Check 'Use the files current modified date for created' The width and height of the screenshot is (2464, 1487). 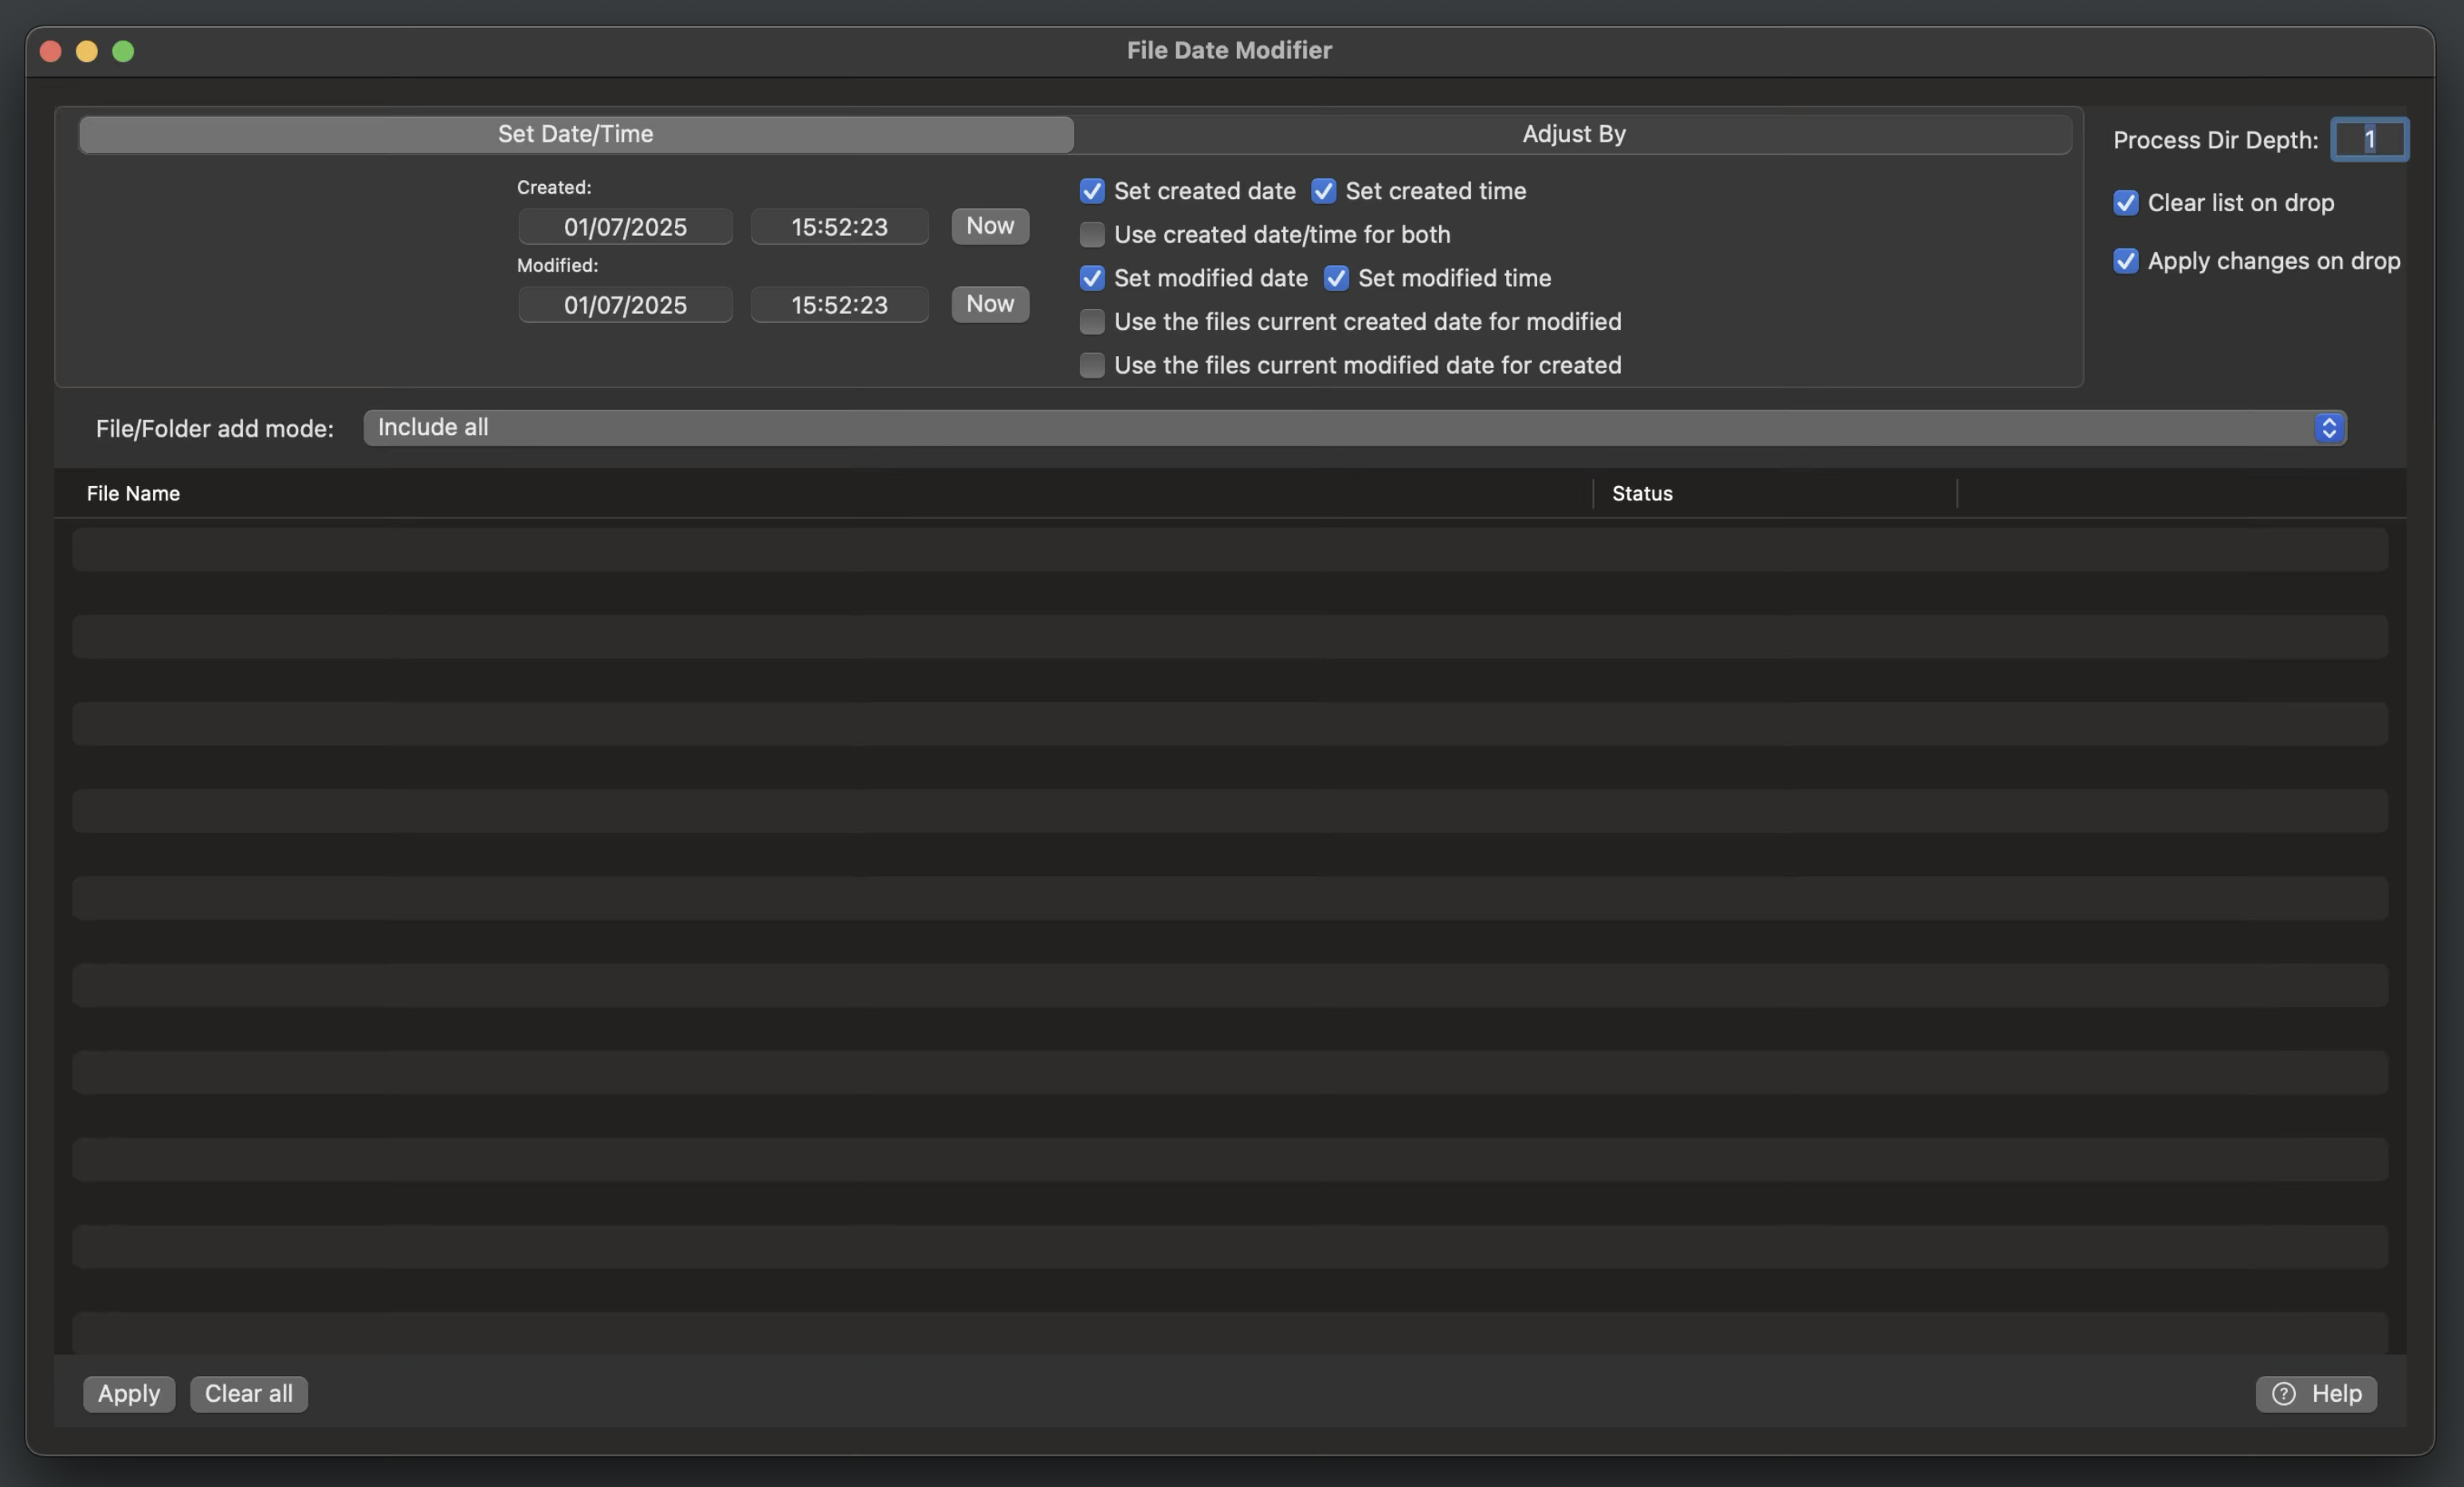pyautogui.click(x=1091, y=365)
